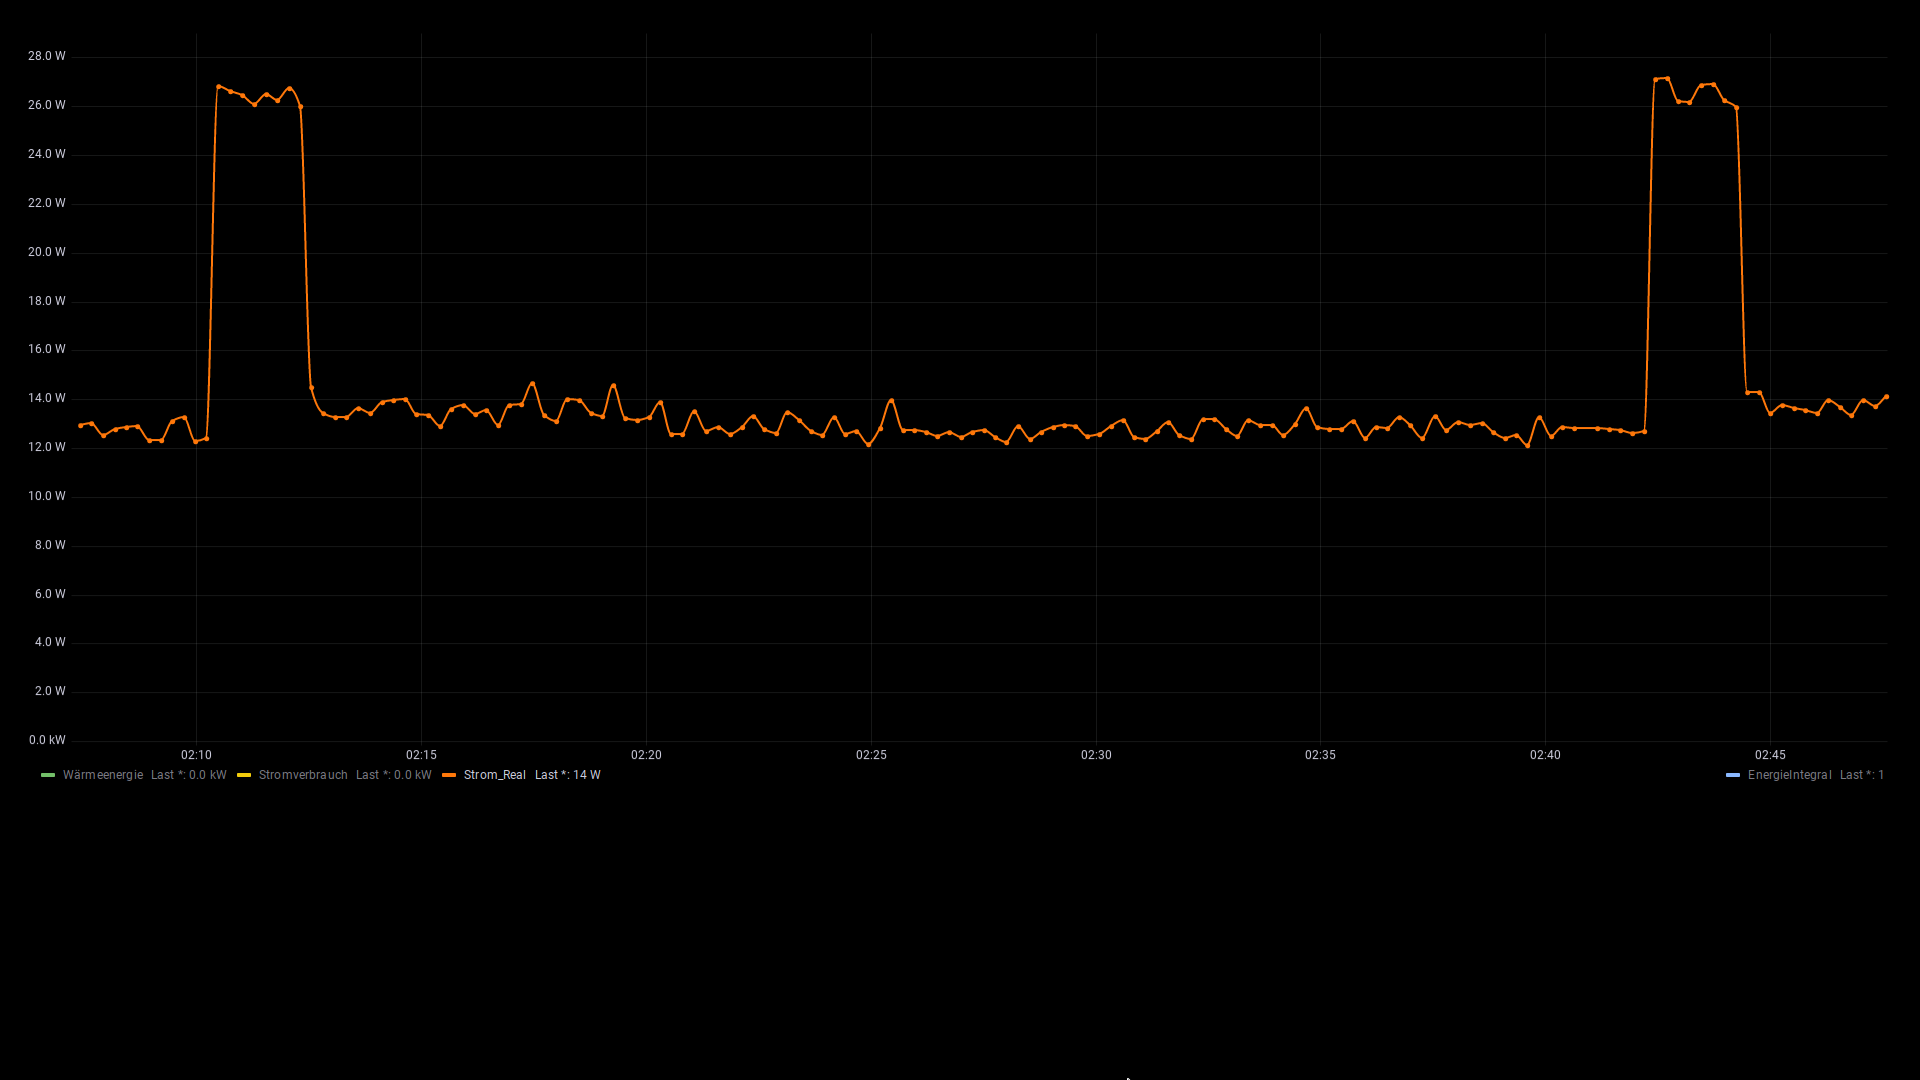Click the 02:30 time axis label
Image resolution: width=1920 pixels, height=1080 pixels.
tap(1096, 755)
